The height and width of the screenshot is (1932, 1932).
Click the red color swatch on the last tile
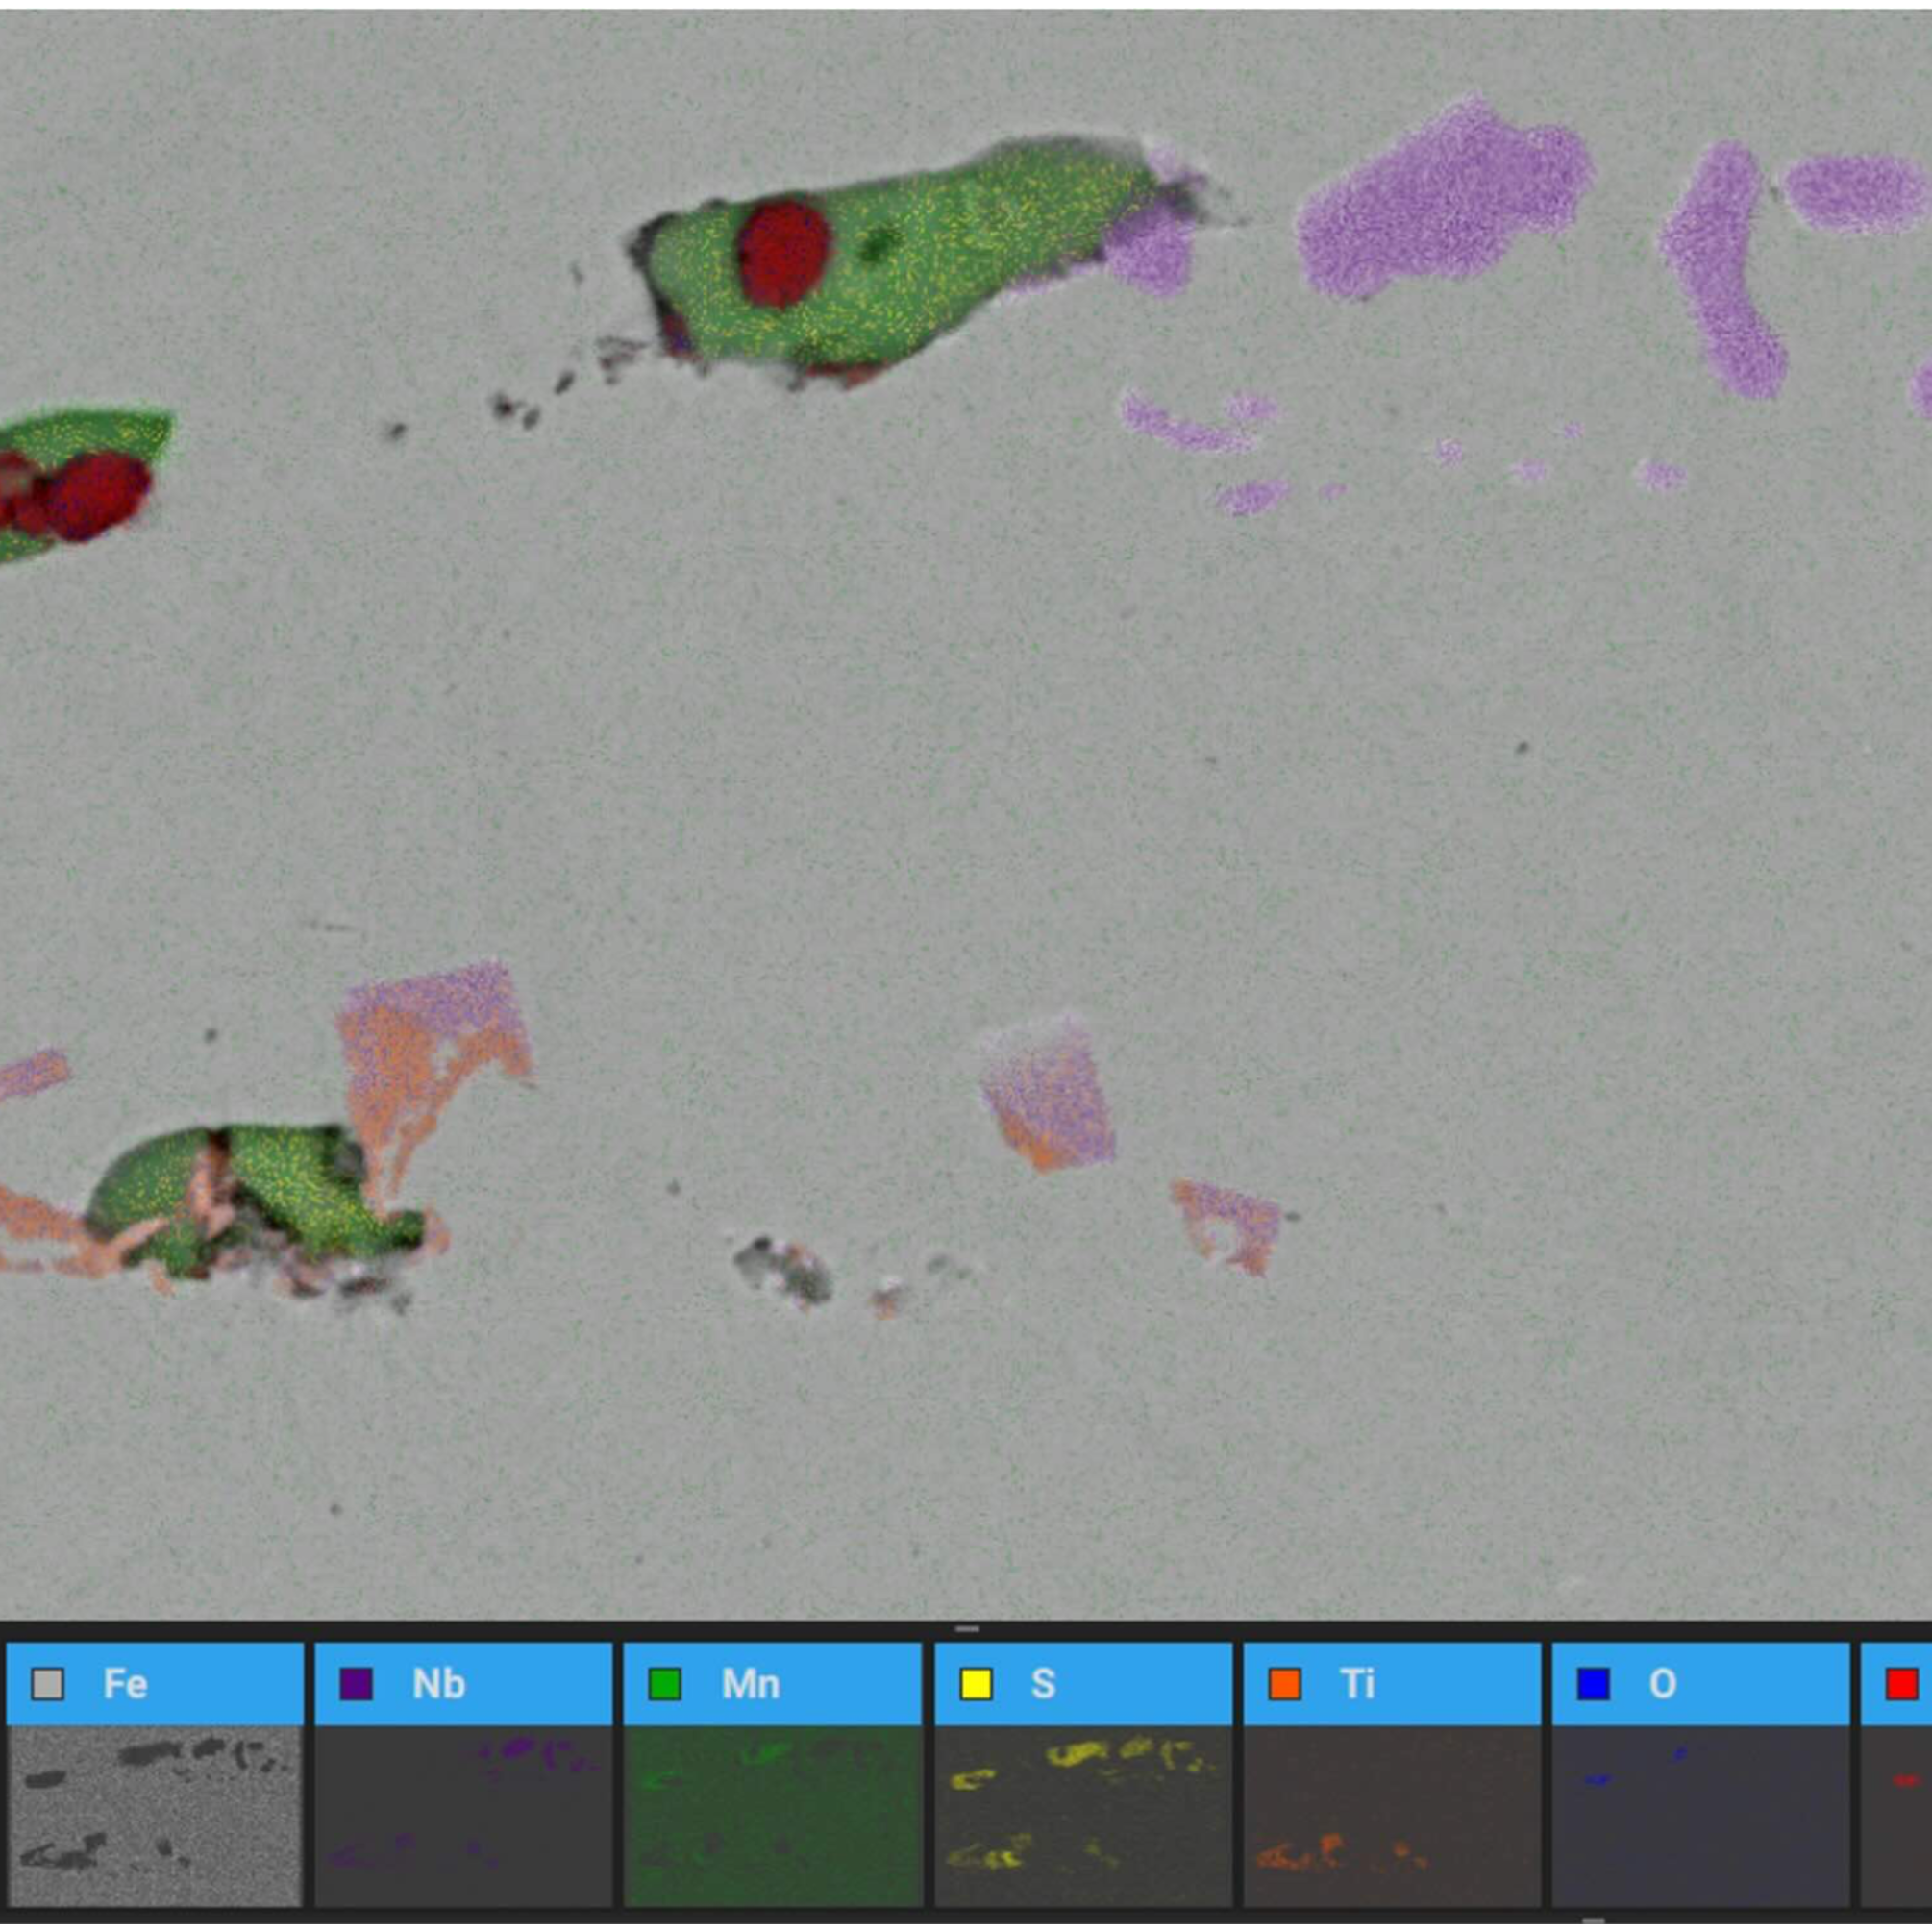coord(1902,1684)
